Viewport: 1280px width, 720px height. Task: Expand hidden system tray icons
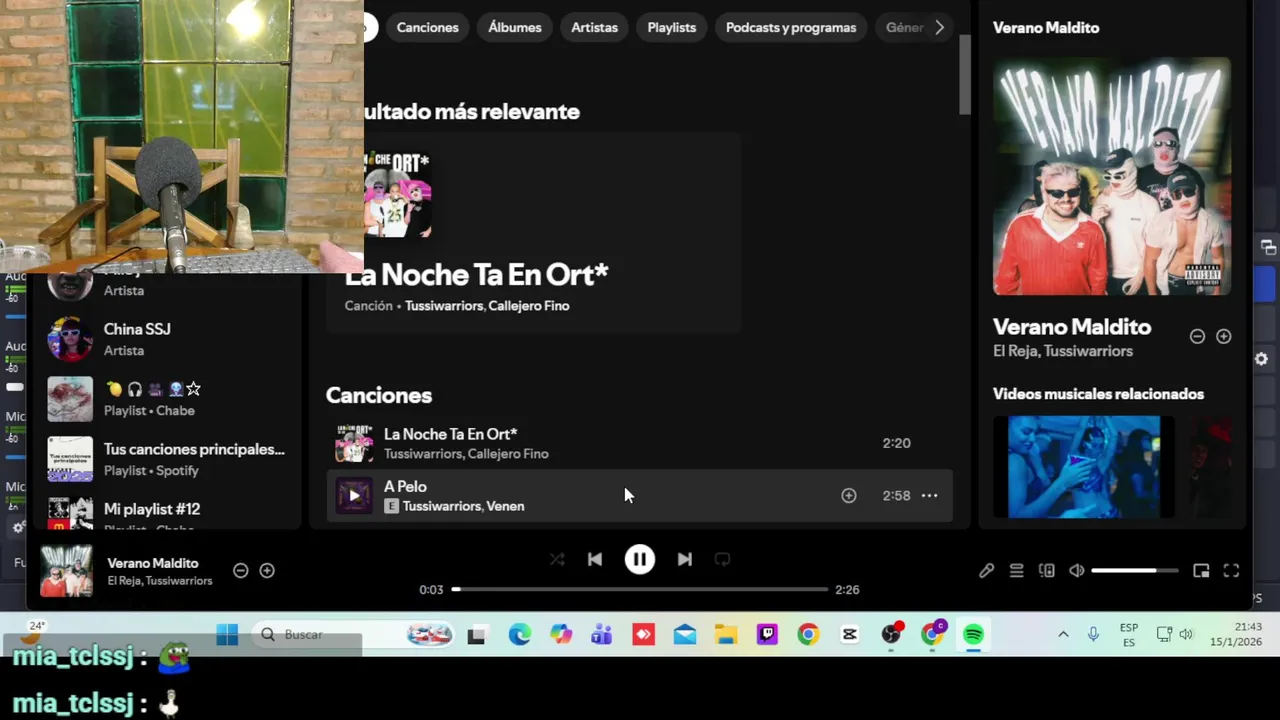(x=1063, y=634)
